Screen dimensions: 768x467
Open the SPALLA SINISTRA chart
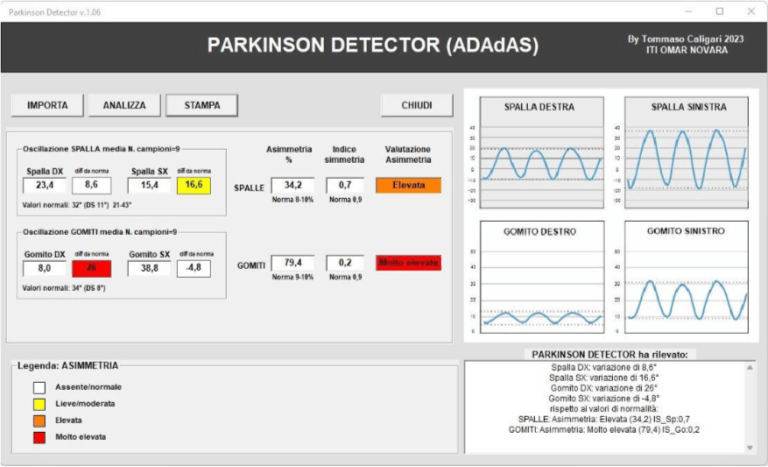[x=686, y=152]
